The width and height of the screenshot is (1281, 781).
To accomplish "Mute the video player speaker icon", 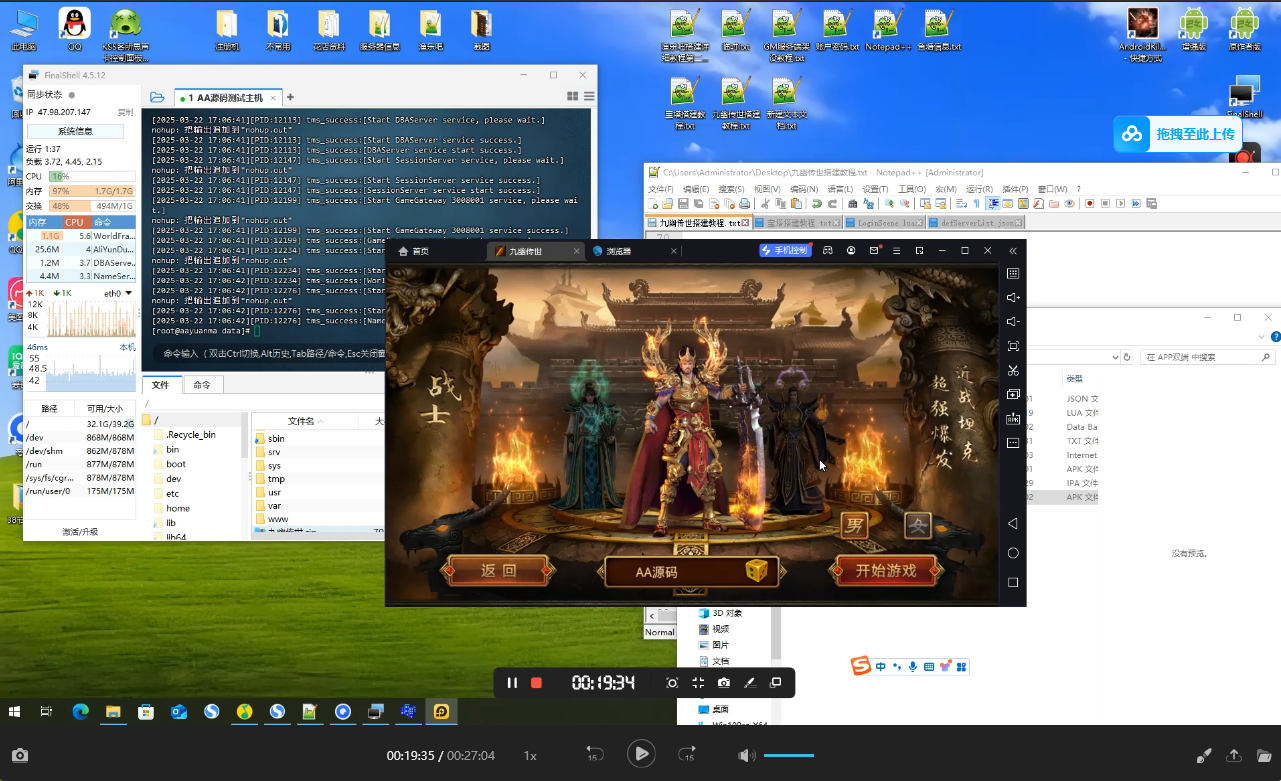I will pos(746,755).
